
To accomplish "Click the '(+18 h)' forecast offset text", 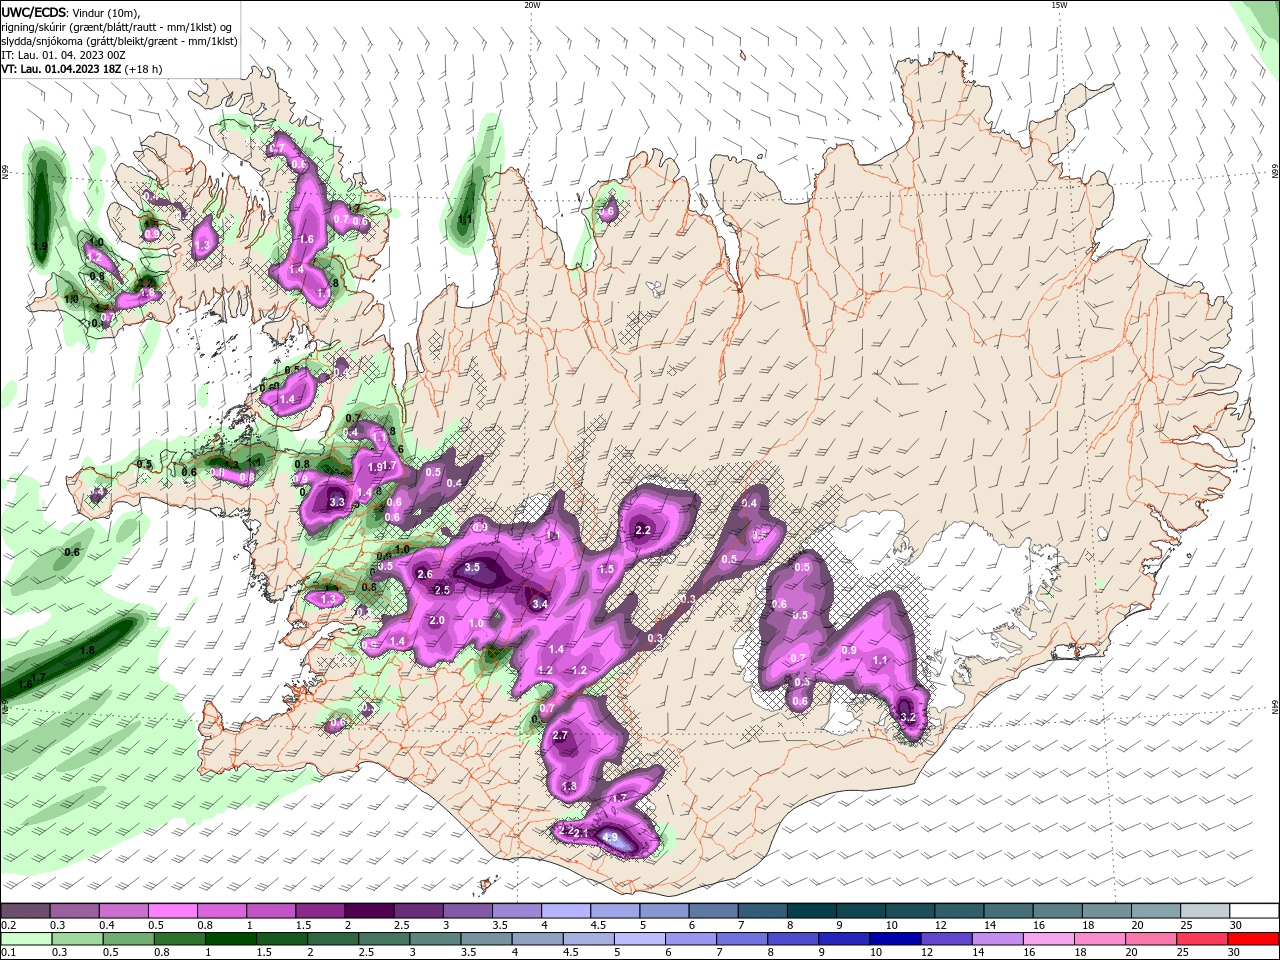I will (x=144, y=69).
